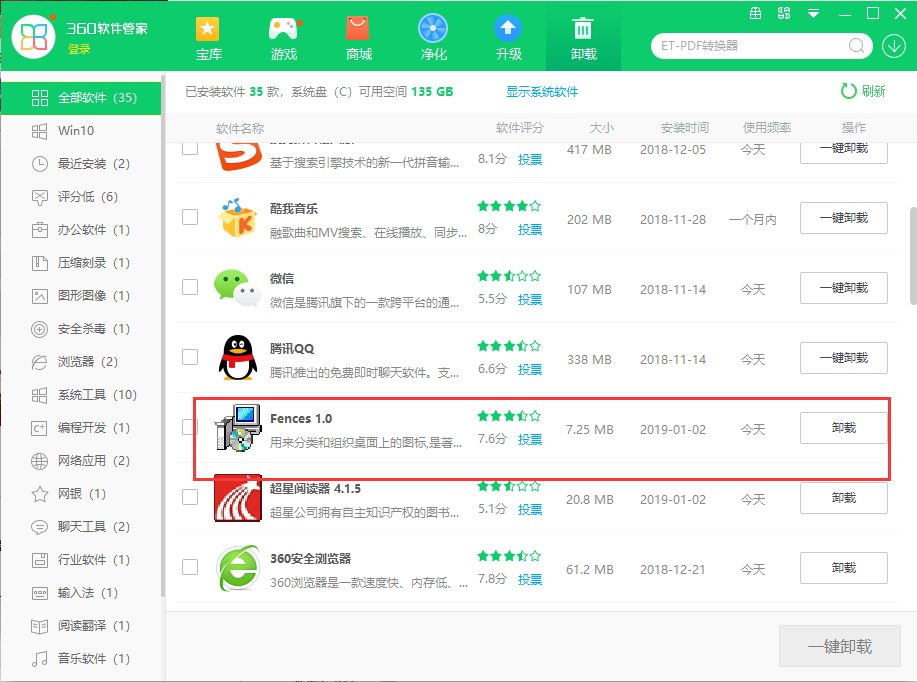
Task: Check the checkbox for 腾讯QQ
Action: point(190,357)
